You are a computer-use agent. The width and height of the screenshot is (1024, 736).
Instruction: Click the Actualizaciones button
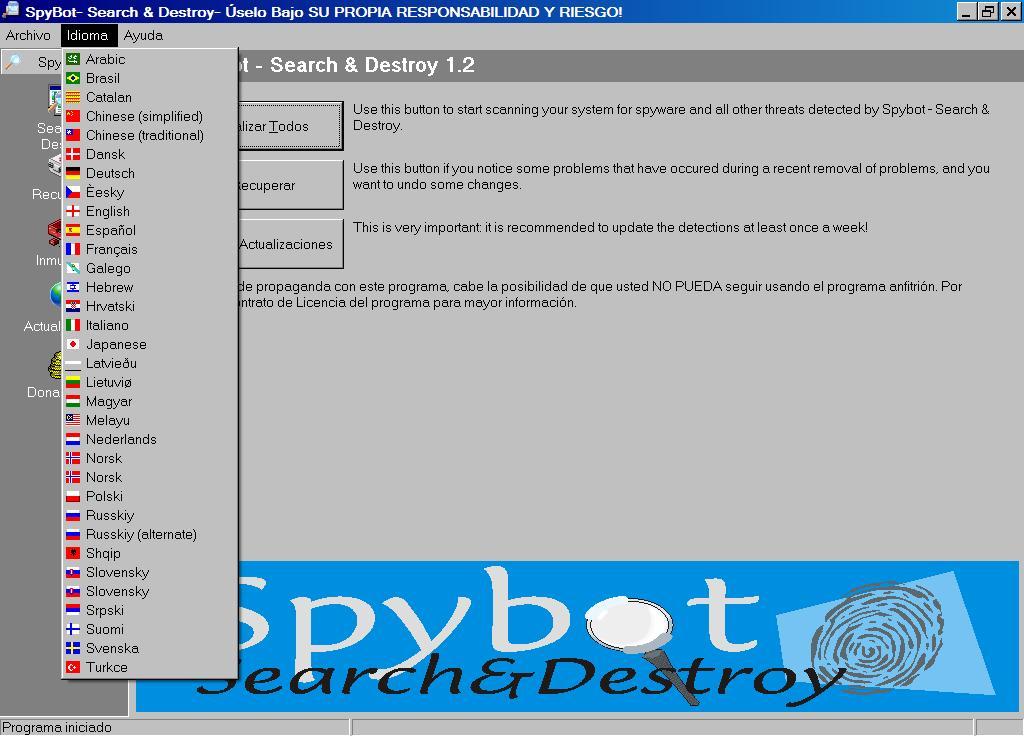pyautogui.click(x=290, y=244)
